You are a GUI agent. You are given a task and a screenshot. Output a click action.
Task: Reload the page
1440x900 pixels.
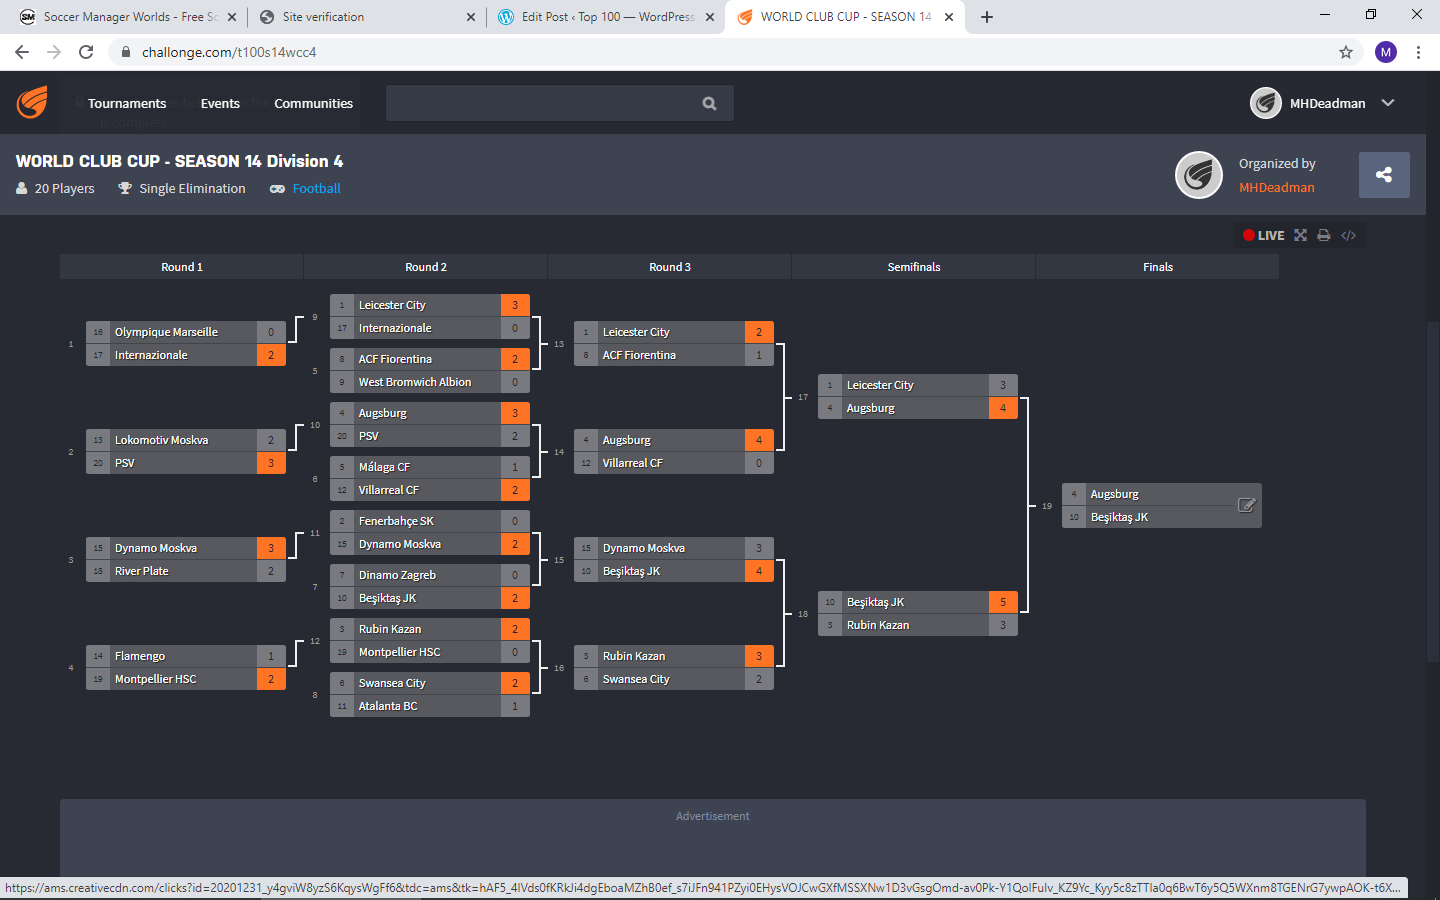coord(86,52)
